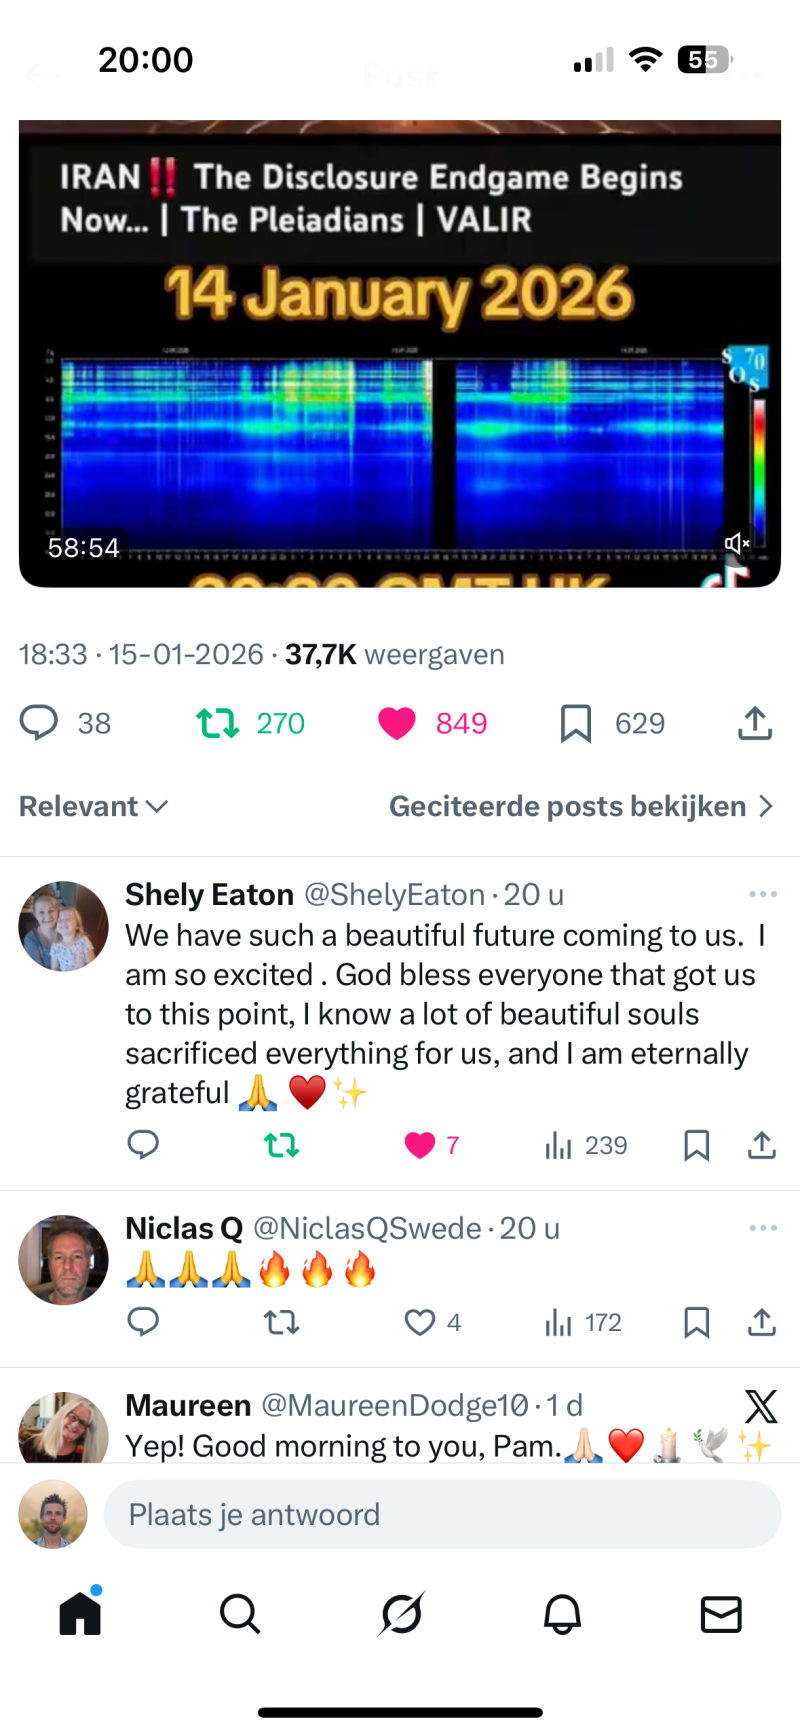Bookmark Shely Eaton's reply
Image resolution: width=800 pixels, height=1734 pixels.
coord(696,1145)
